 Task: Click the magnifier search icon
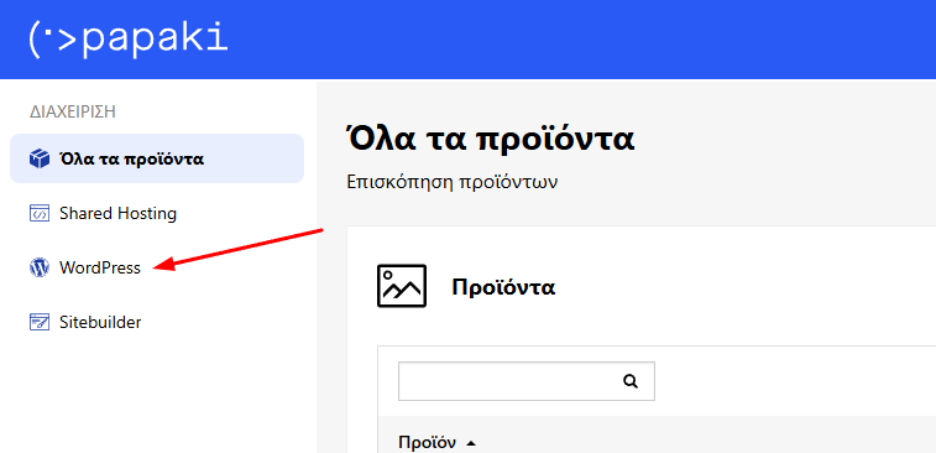click(630, 381)
